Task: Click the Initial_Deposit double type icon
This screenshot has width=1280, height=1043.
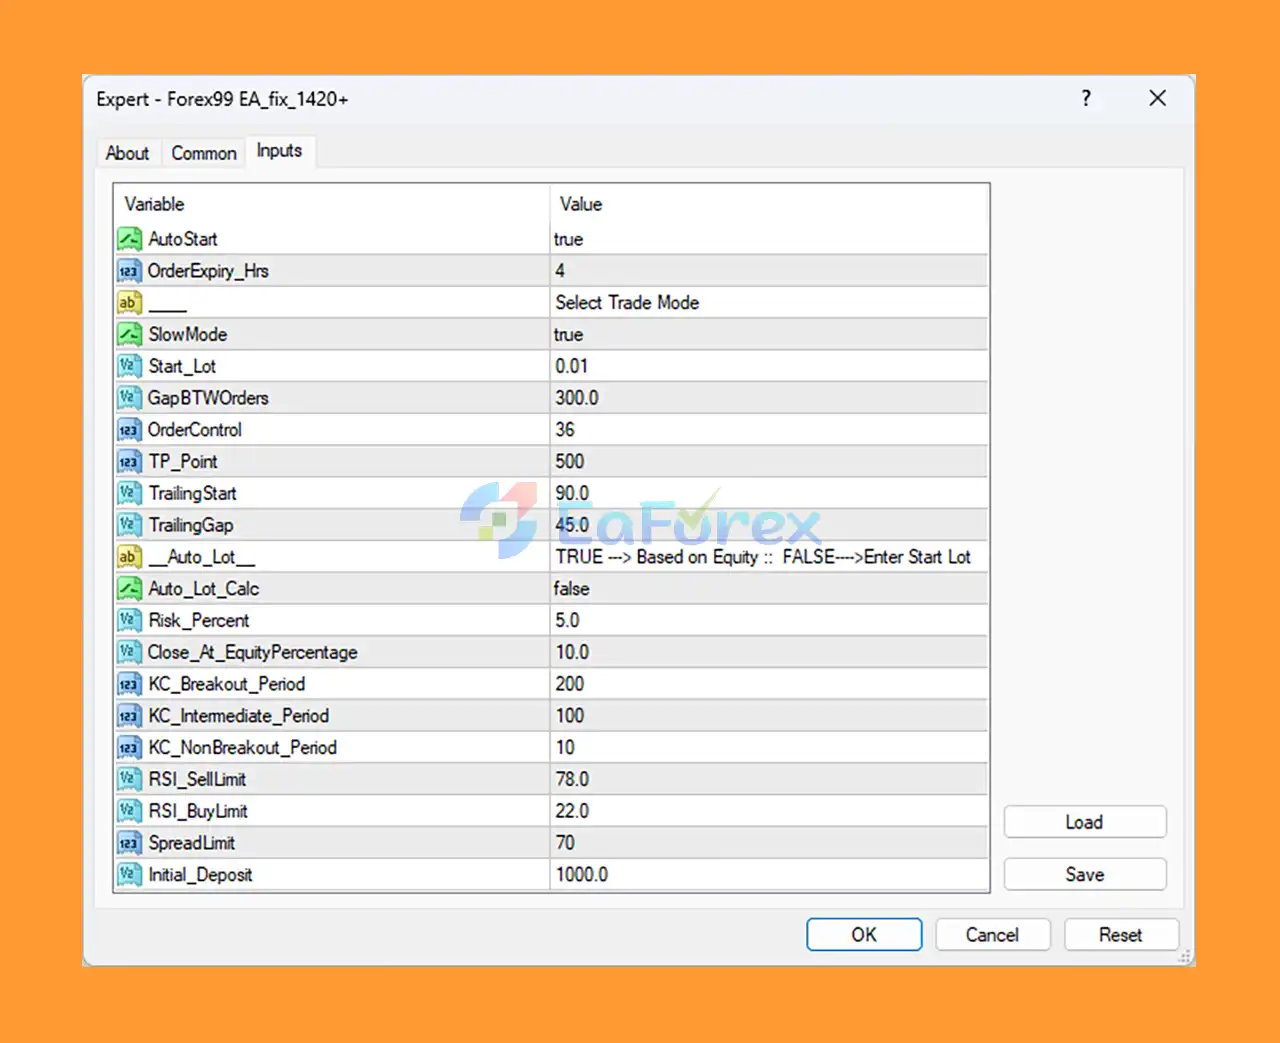Action: tap(130, 875)
